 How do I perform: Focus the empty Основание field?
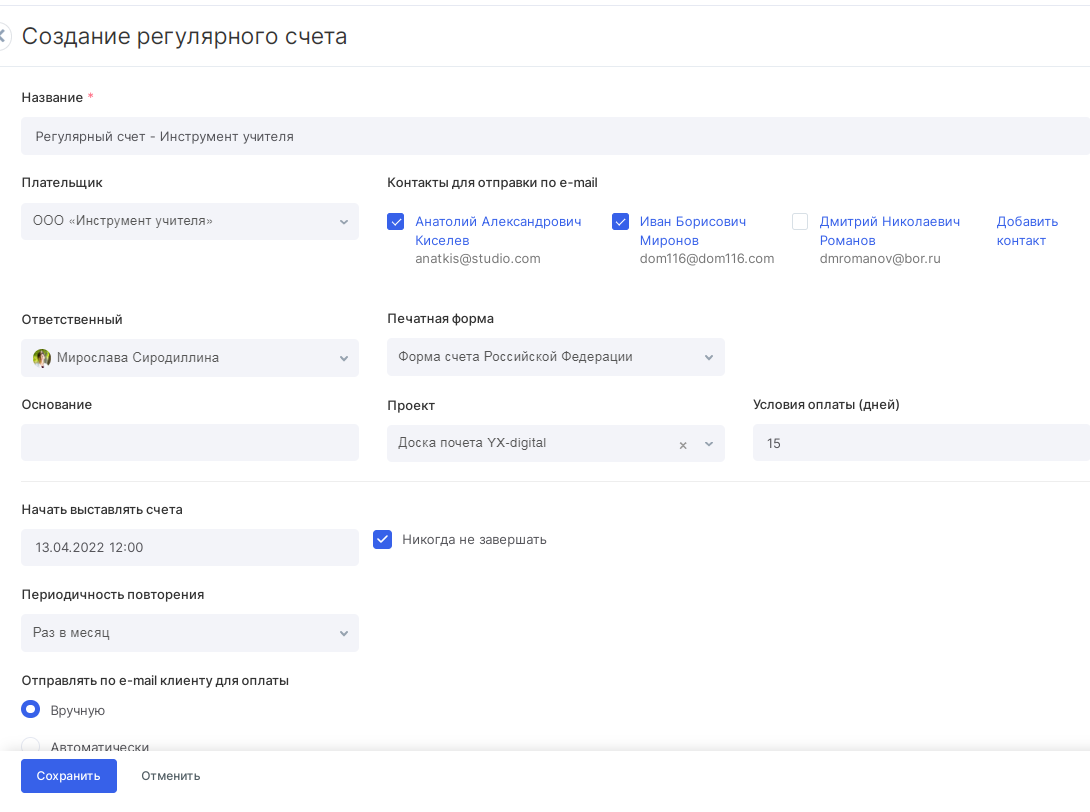tap(190, 443)
